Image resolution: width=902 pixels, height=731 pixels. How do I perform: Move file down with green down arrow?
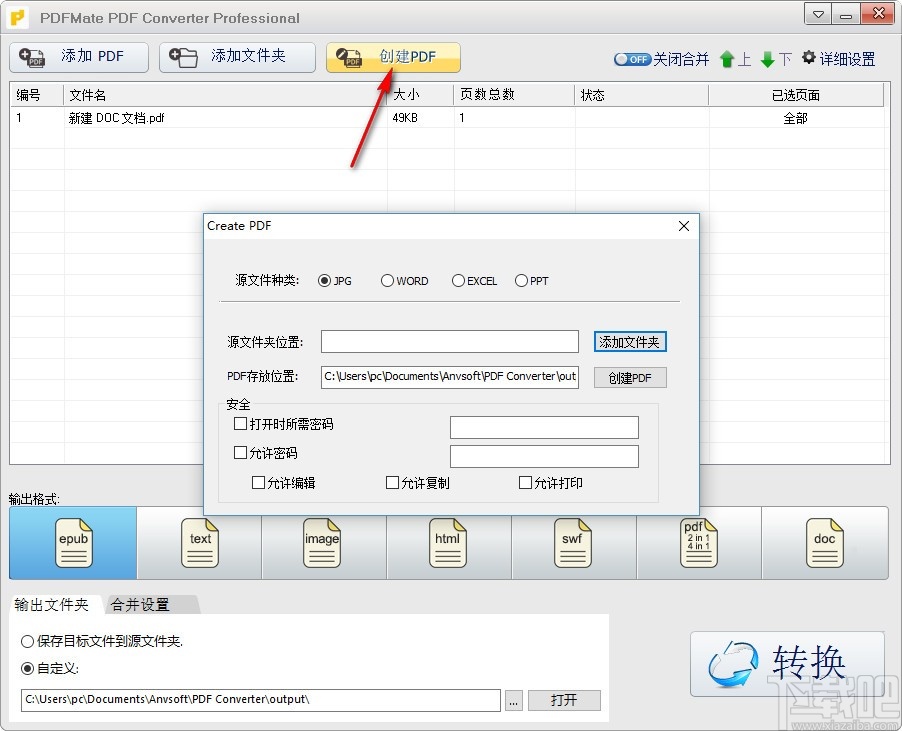(767, 59)
